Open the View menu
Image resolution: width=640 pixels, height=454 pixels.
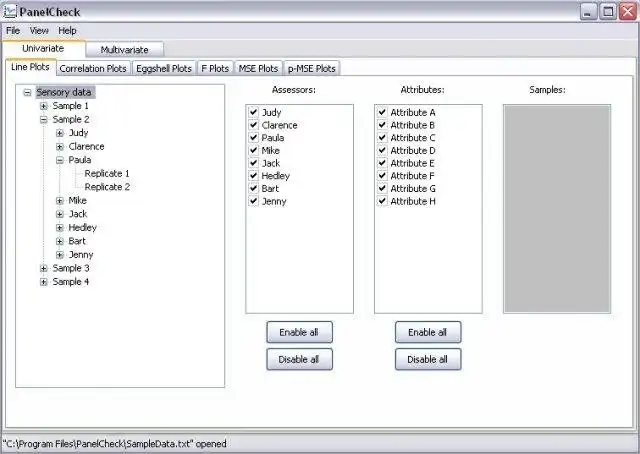pos(39,31)
